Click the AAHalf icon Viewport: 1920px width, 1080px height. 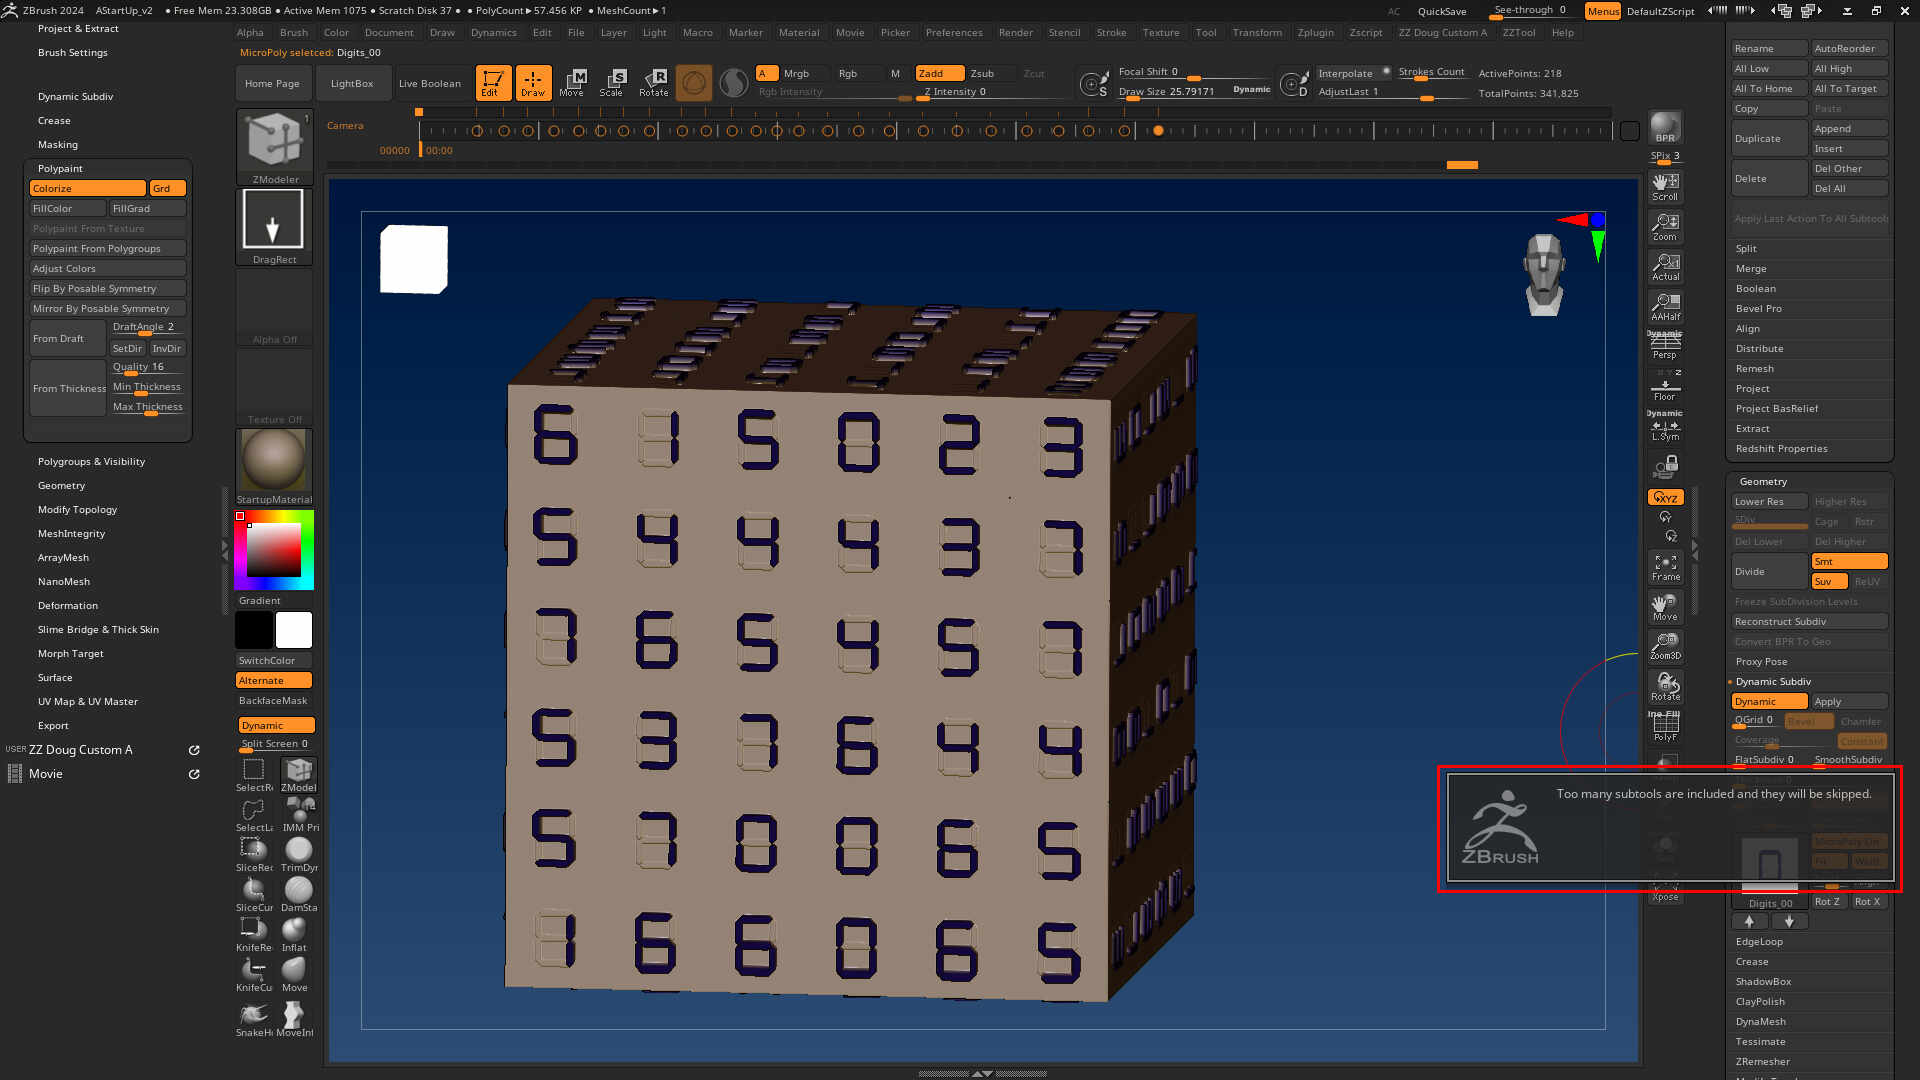click(1665, 307)
